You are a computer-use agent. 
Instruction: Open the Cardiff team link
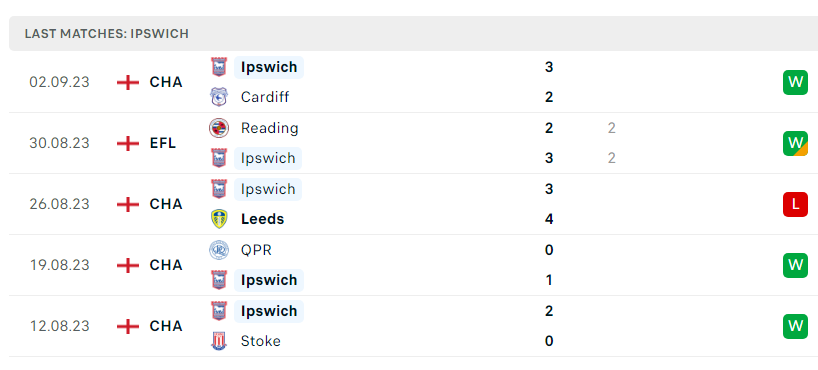265,97
